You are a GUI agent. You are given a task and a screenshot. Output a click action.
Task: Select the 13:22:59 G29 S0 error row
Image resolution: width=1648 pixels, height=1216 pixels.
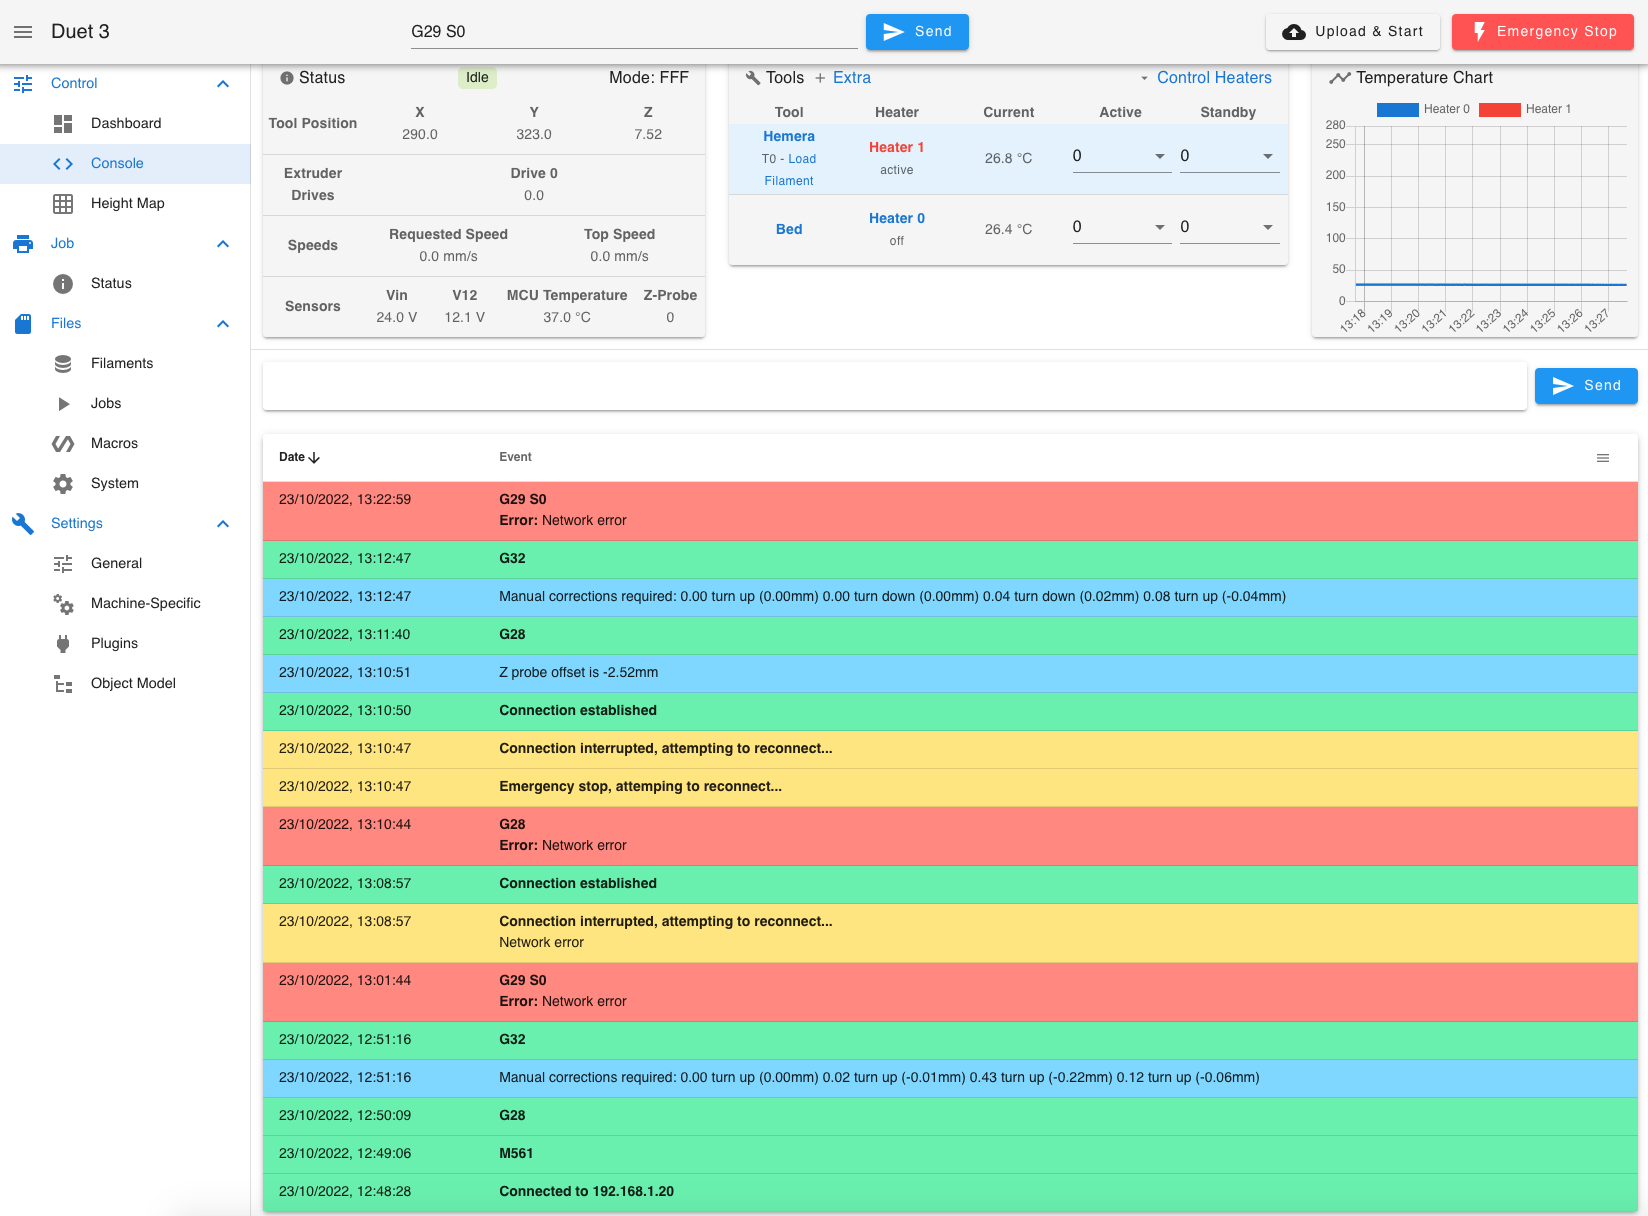coord(950,511)
